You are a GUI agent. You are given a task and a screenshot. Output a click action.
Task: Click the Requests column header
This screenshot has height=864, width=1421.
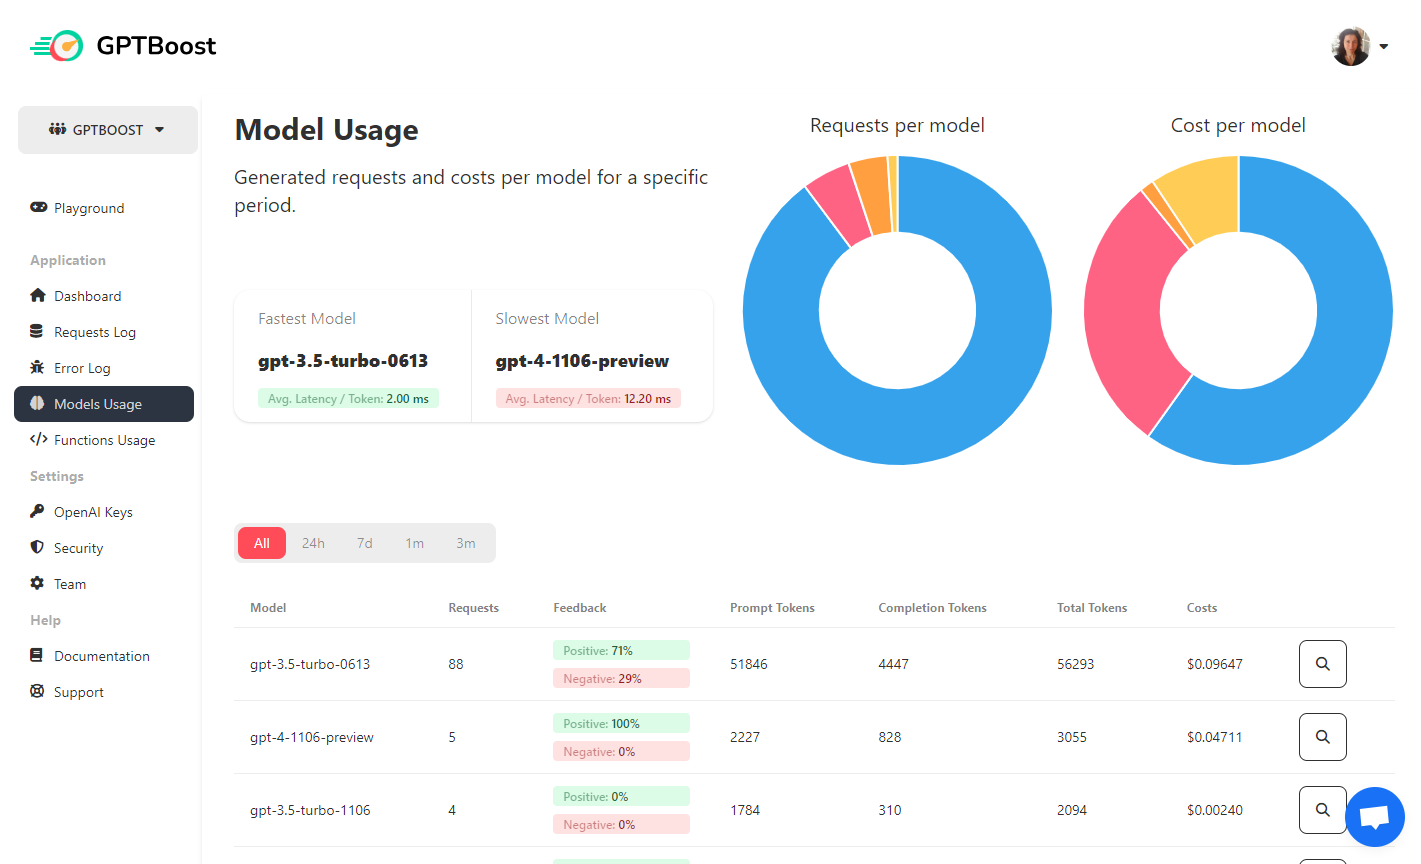click(x=473, y=608)
